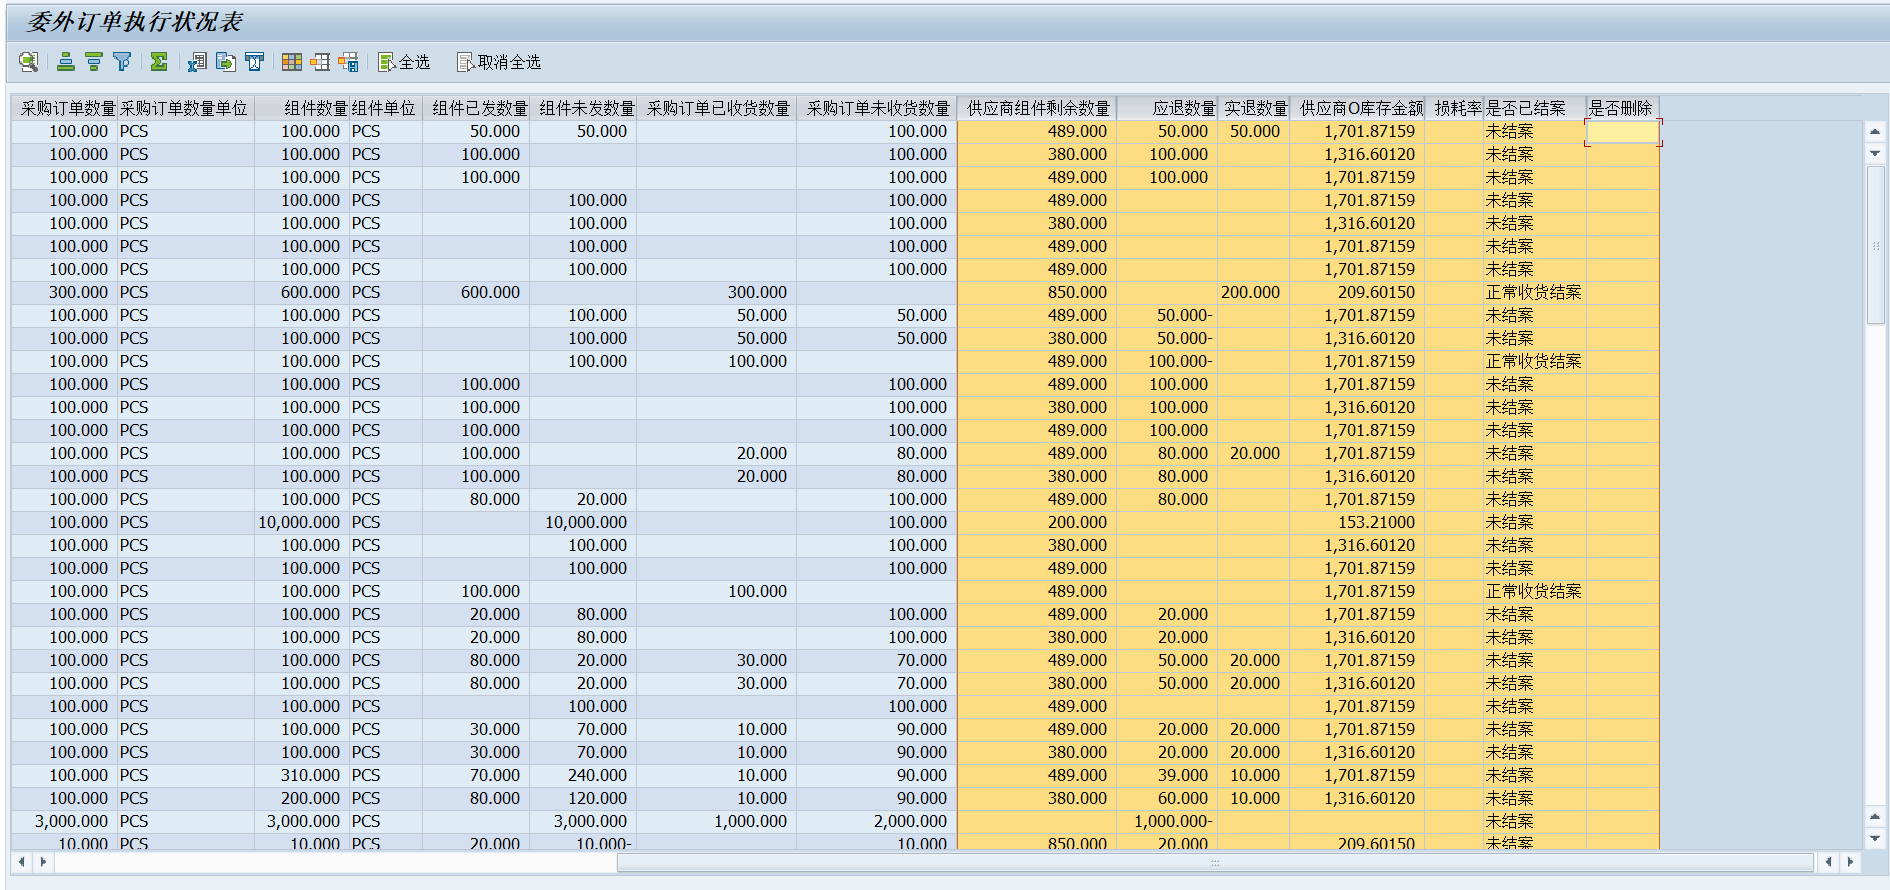Select the 采购订单已收货数量 column header

[x=717, y=108]
